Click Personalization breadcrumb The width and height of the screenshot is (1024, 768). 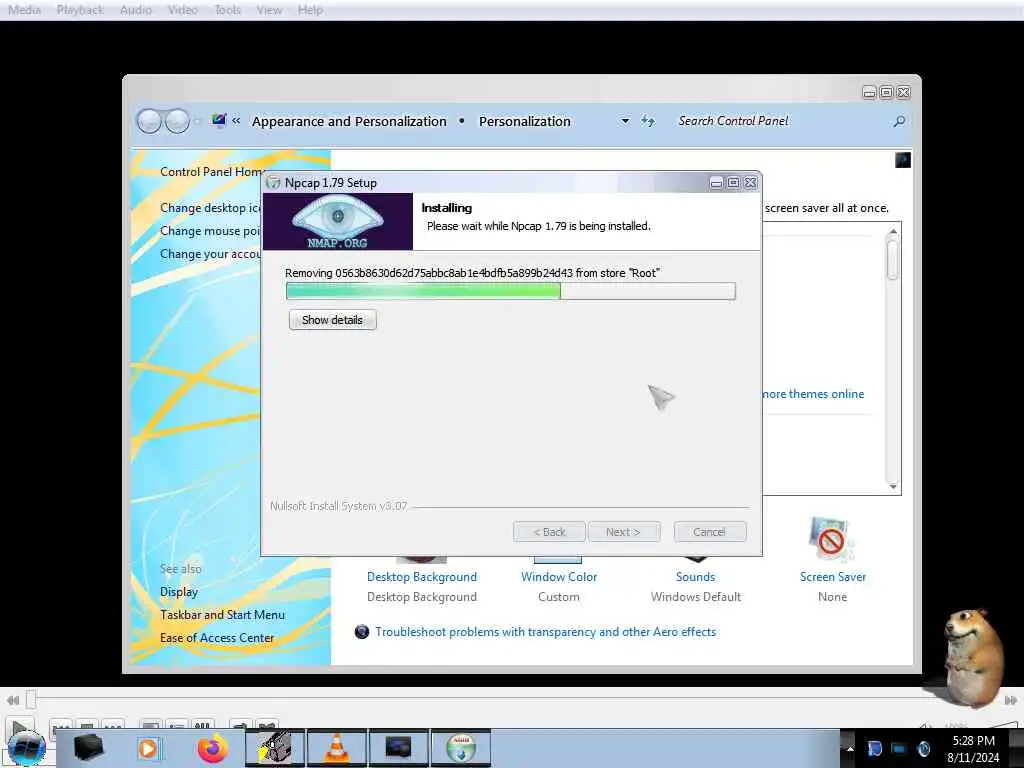(x=525, y=121)
